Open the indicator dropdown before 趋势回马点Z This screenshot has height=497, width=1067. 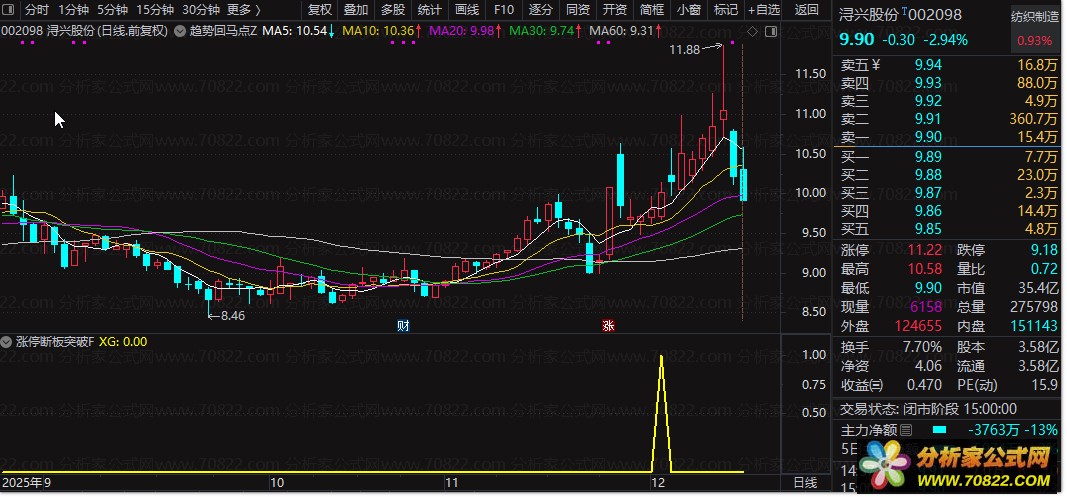[x=179, y=31]
